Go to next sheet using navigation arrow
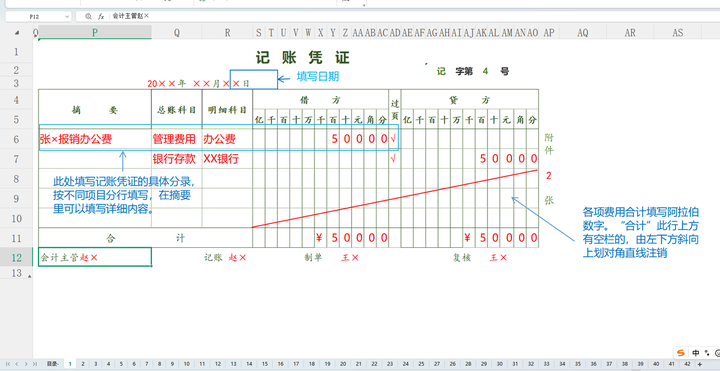 pos(26,364)
